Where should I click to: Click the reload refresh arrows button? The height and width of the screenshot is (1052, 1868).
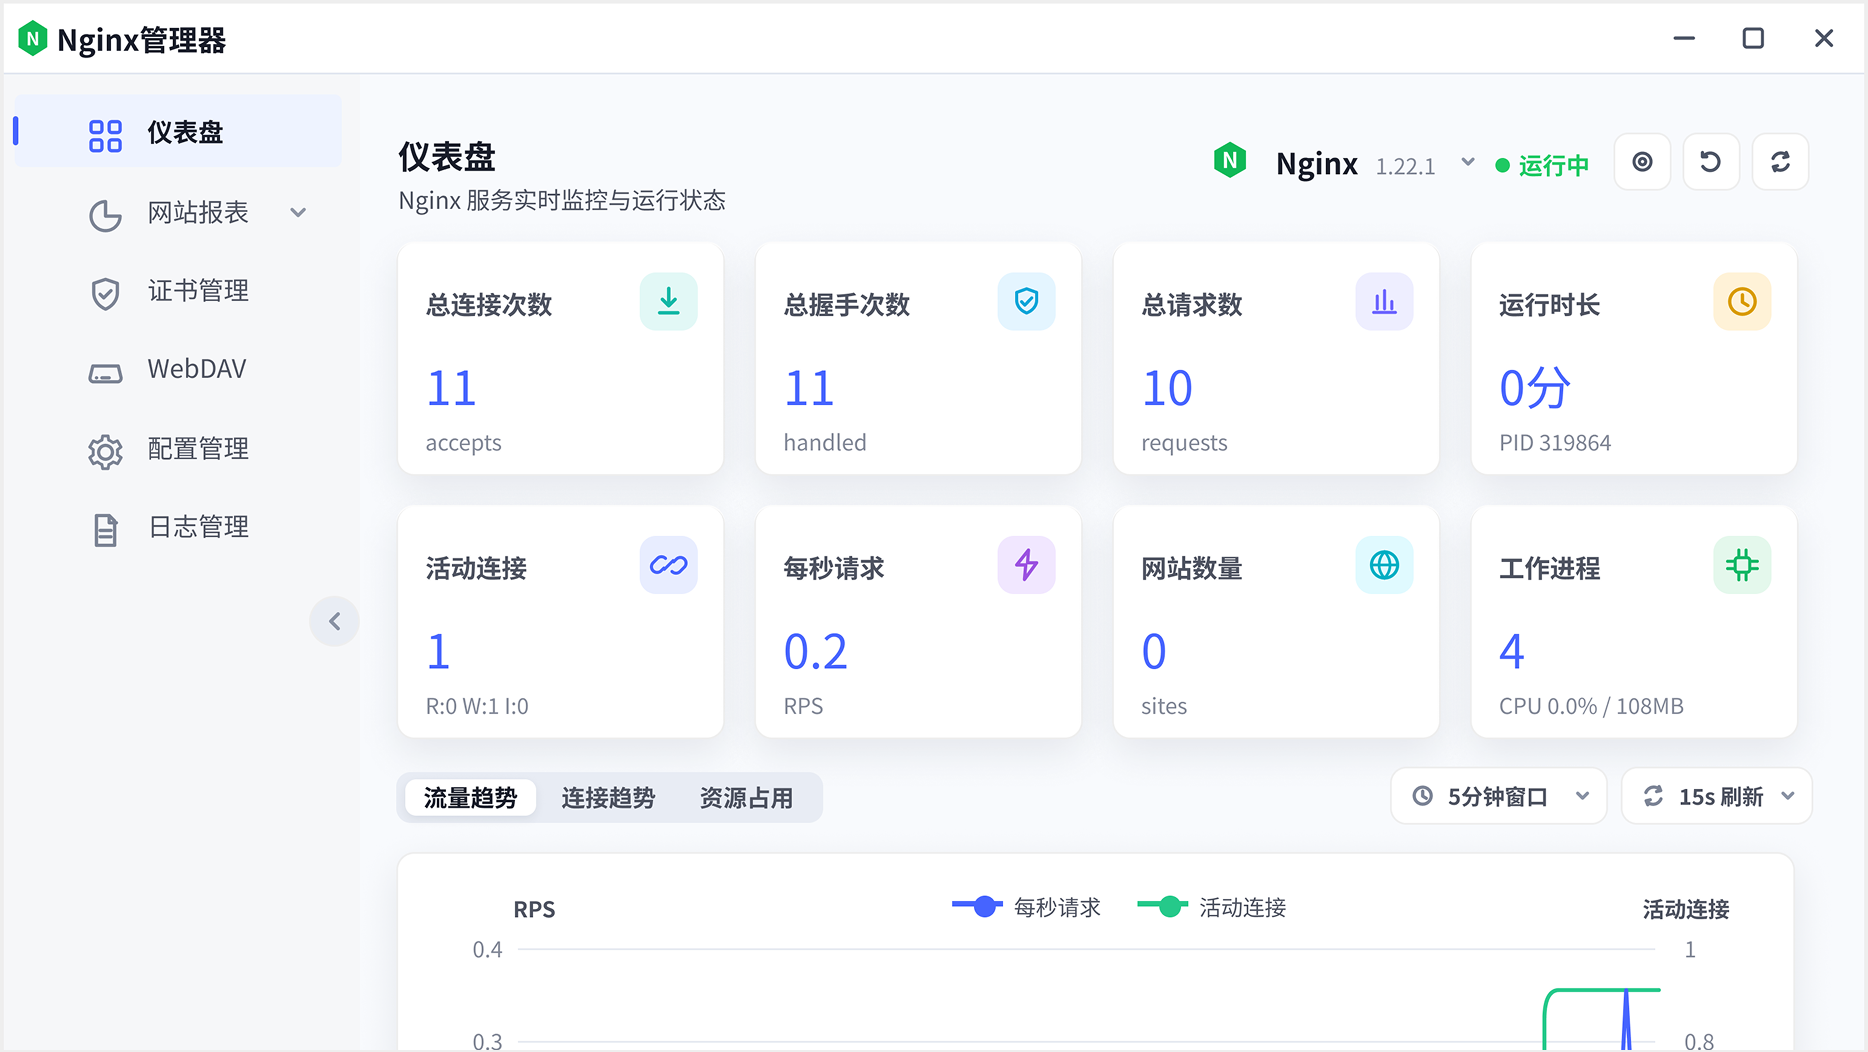(1780, 161)
